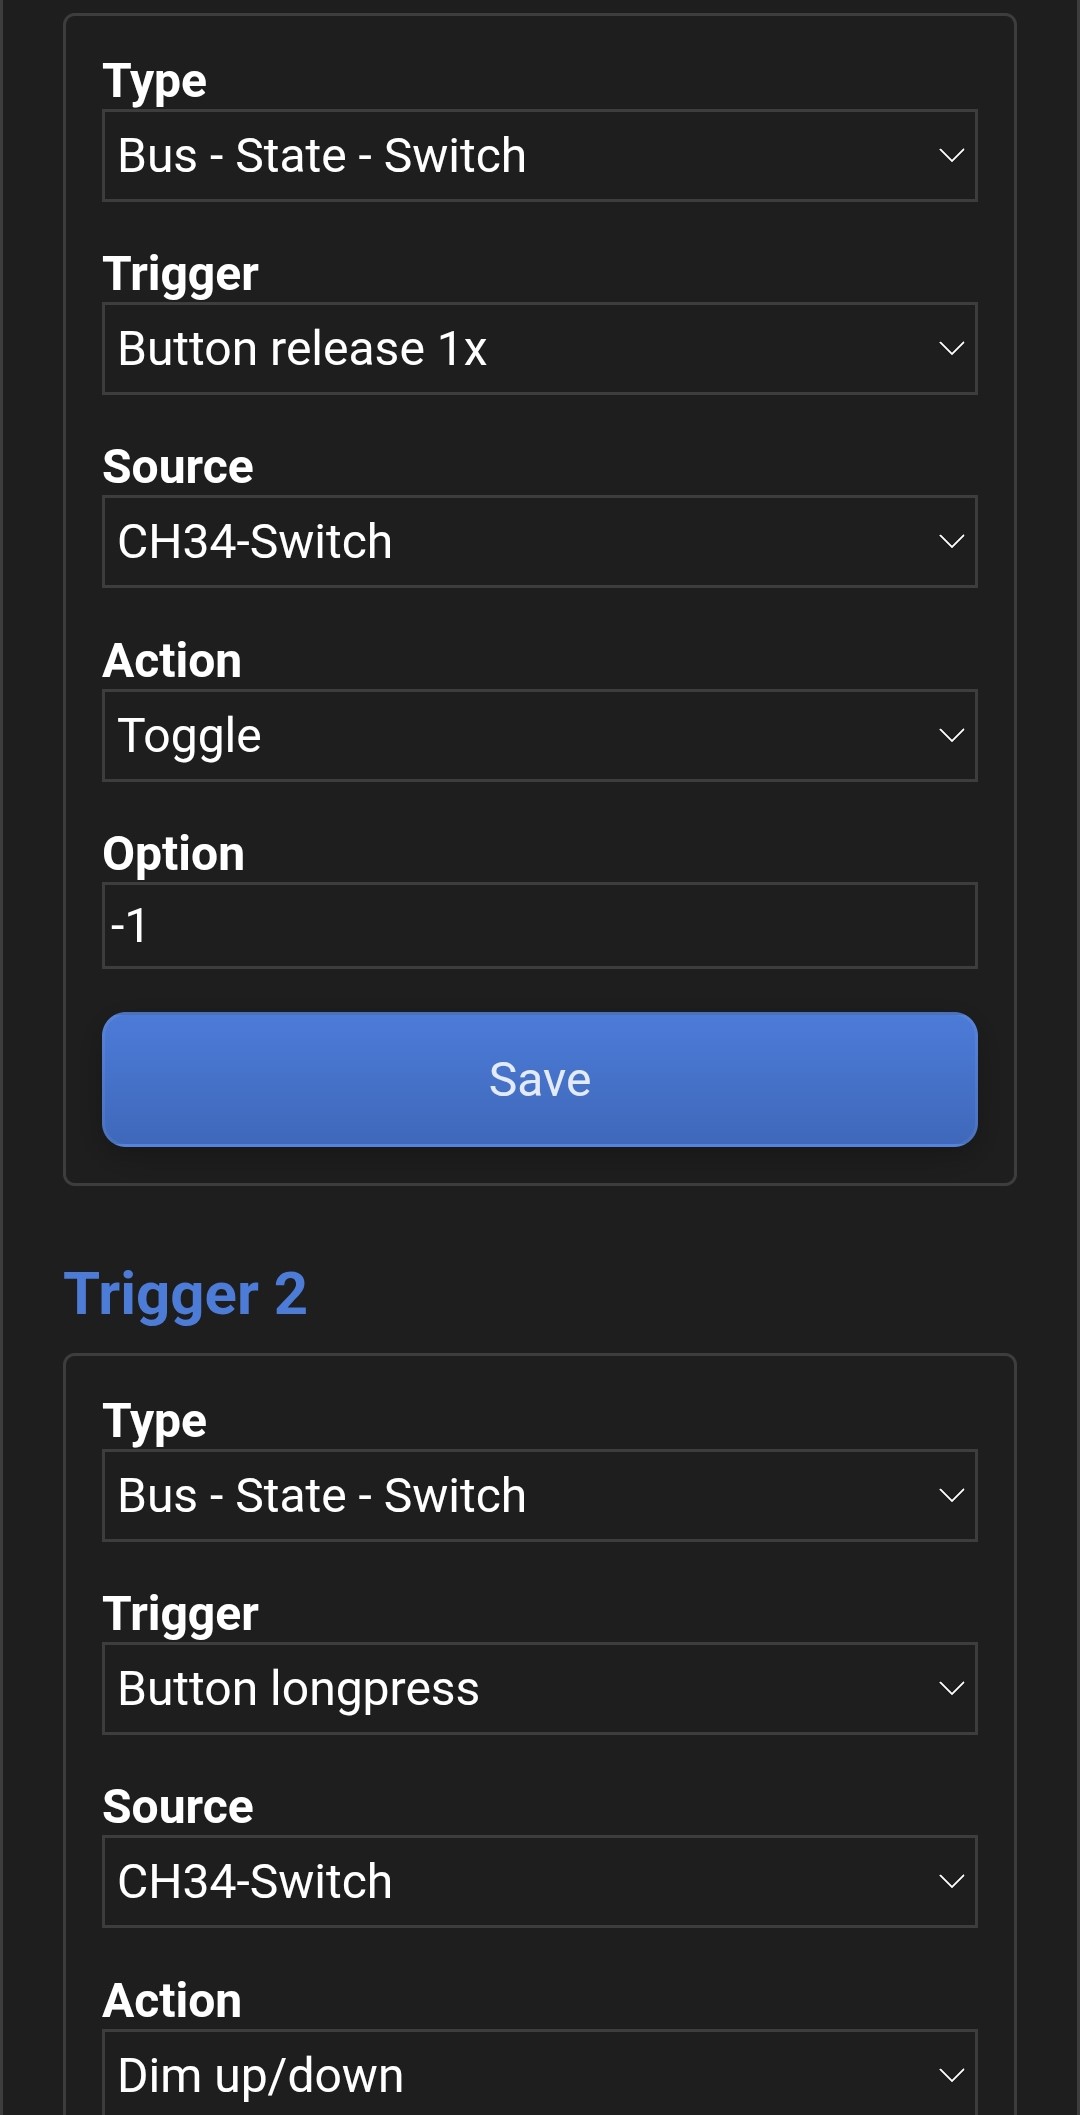
Task: Click chevron arrow of Button longpress dropdown
Action: point(951,1688)
